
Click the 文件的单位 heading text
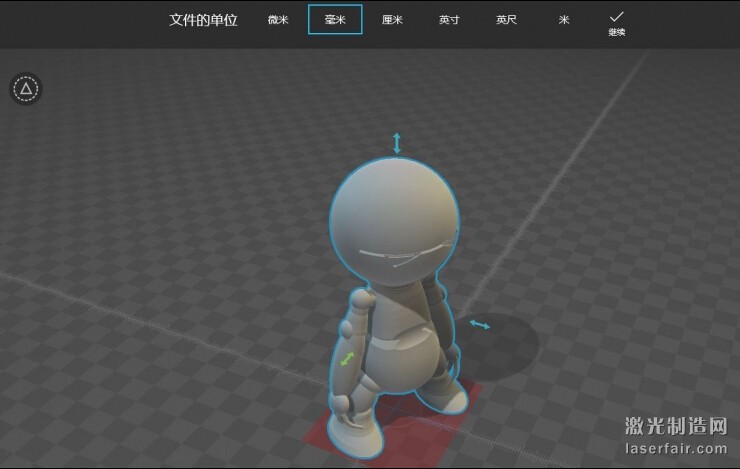(203, 20)
